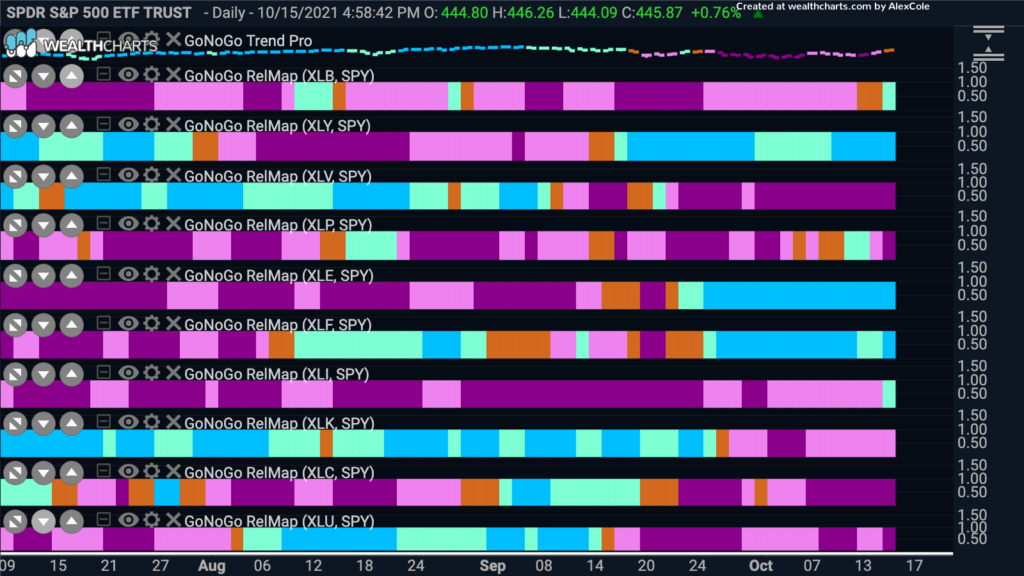This screenshot has height=576, width=1024.
Task: Hide the XLF RelMap with eye icon
Action: pos(128,324)
